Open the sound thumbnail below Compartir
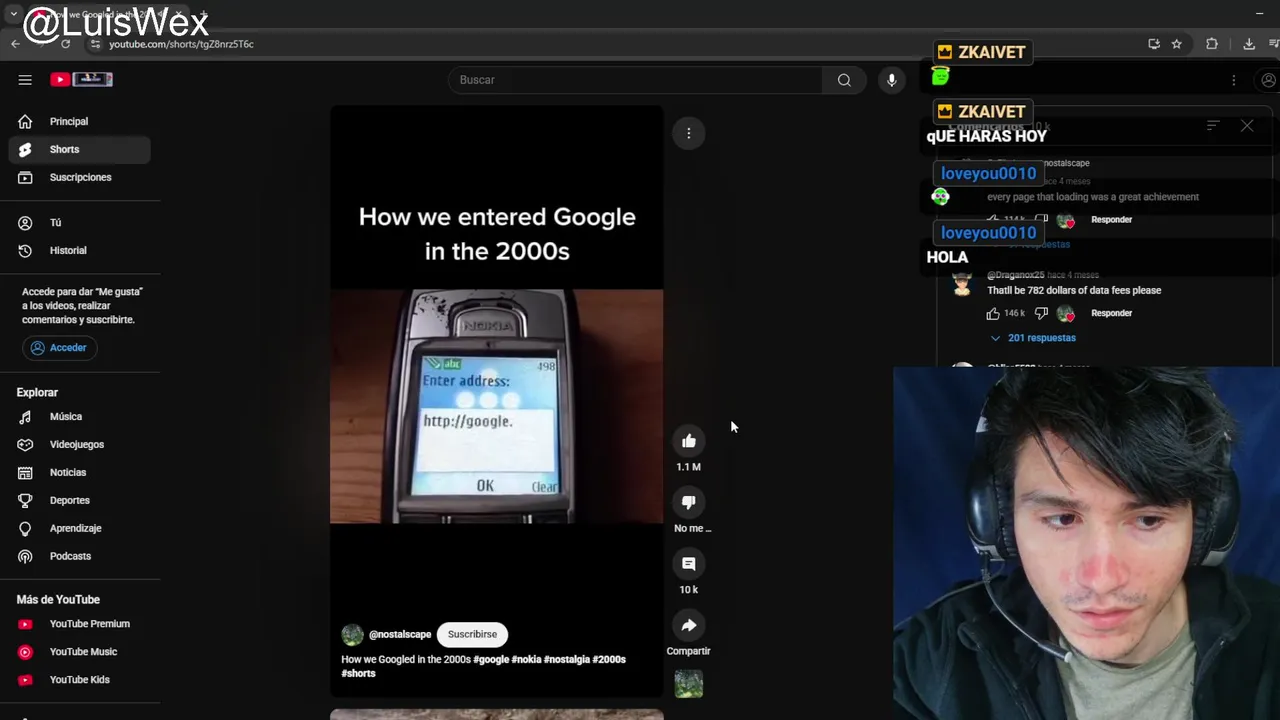 pyautogui.click(x=688, y=684)
